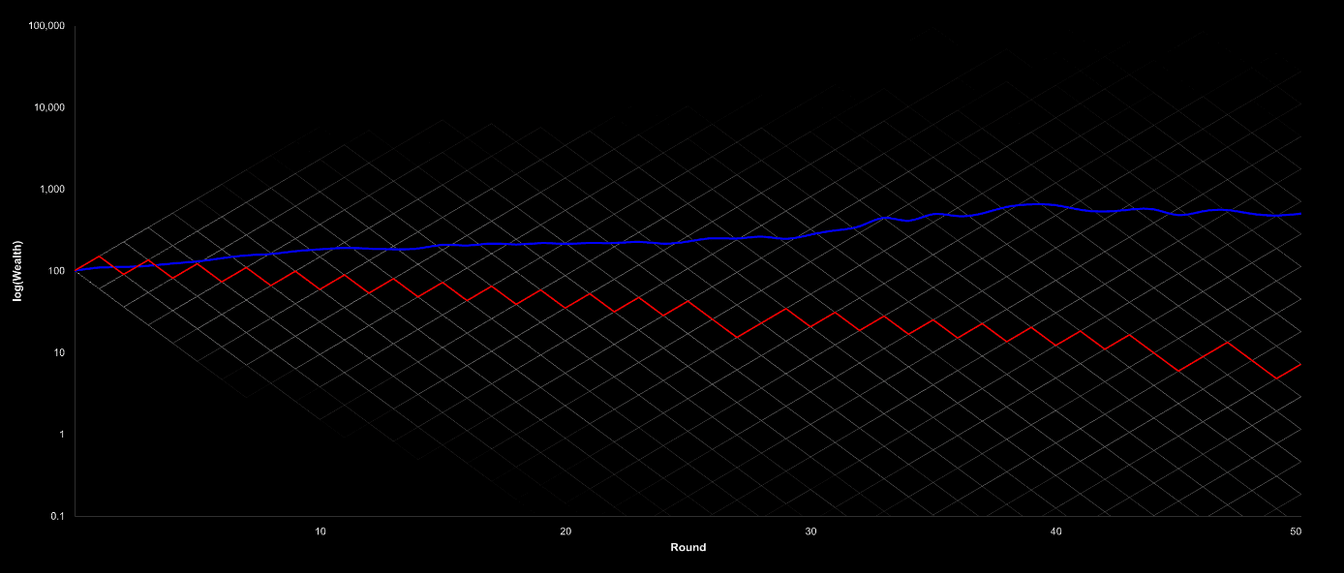Click the 10,000 y-axis label
The width and height of the screenshot is (1344, 573).
point(51,107)
